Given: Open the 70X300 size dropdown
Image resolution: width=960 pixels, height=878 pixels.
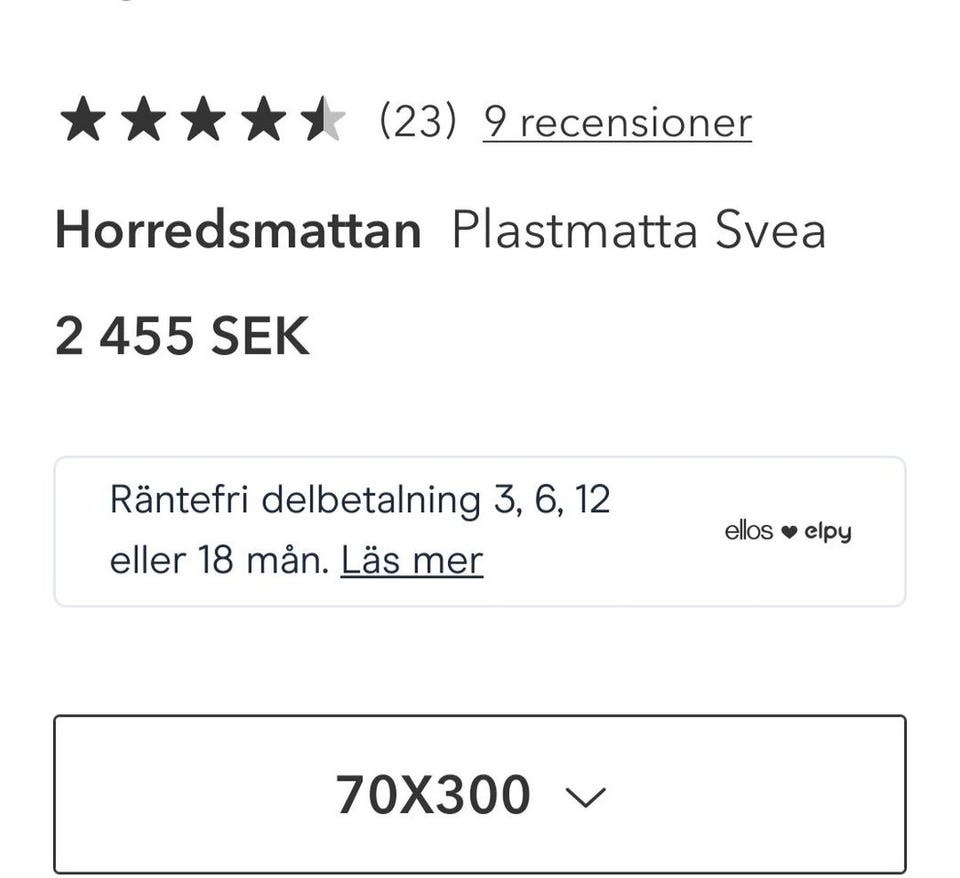Looking at the screenshot, I should pyautogui.click(x=480, y=795).
